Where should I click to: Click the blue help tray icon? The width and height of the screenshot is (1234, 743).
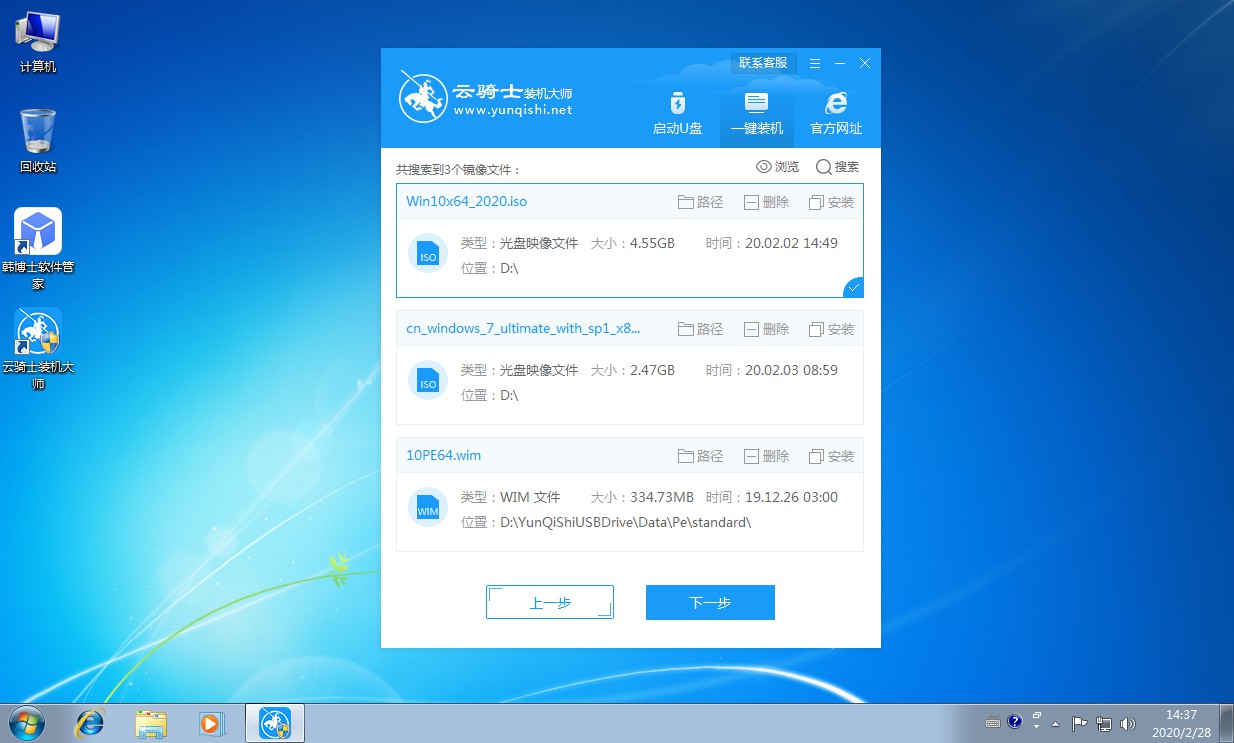(x=1014, y=721)
